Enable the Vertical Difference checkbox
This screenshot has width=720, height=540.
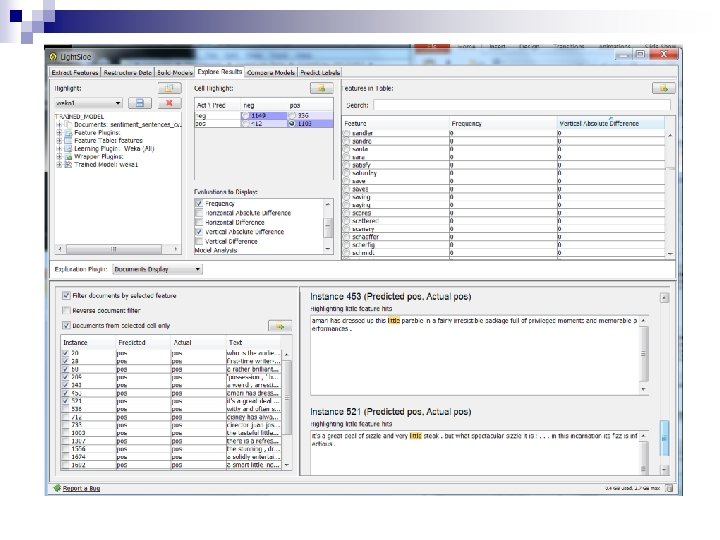[x=199, y=241]
